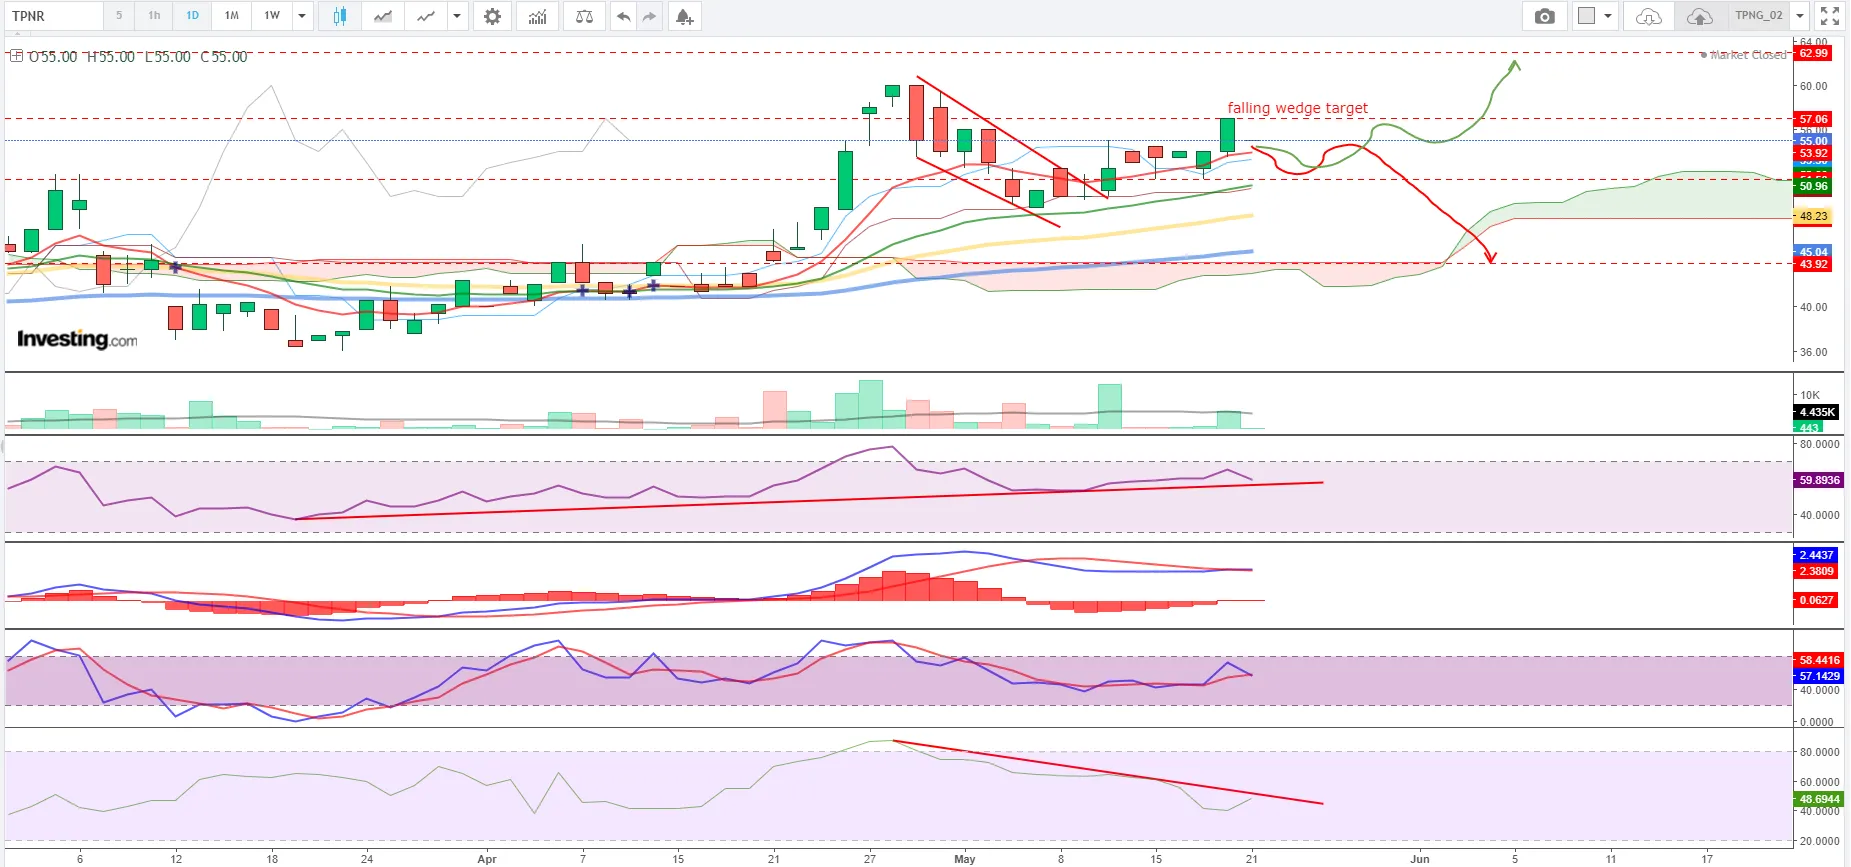This screenshot has width=1851, height=867.
Task: Open the layout square selector
Action: 1587,16
